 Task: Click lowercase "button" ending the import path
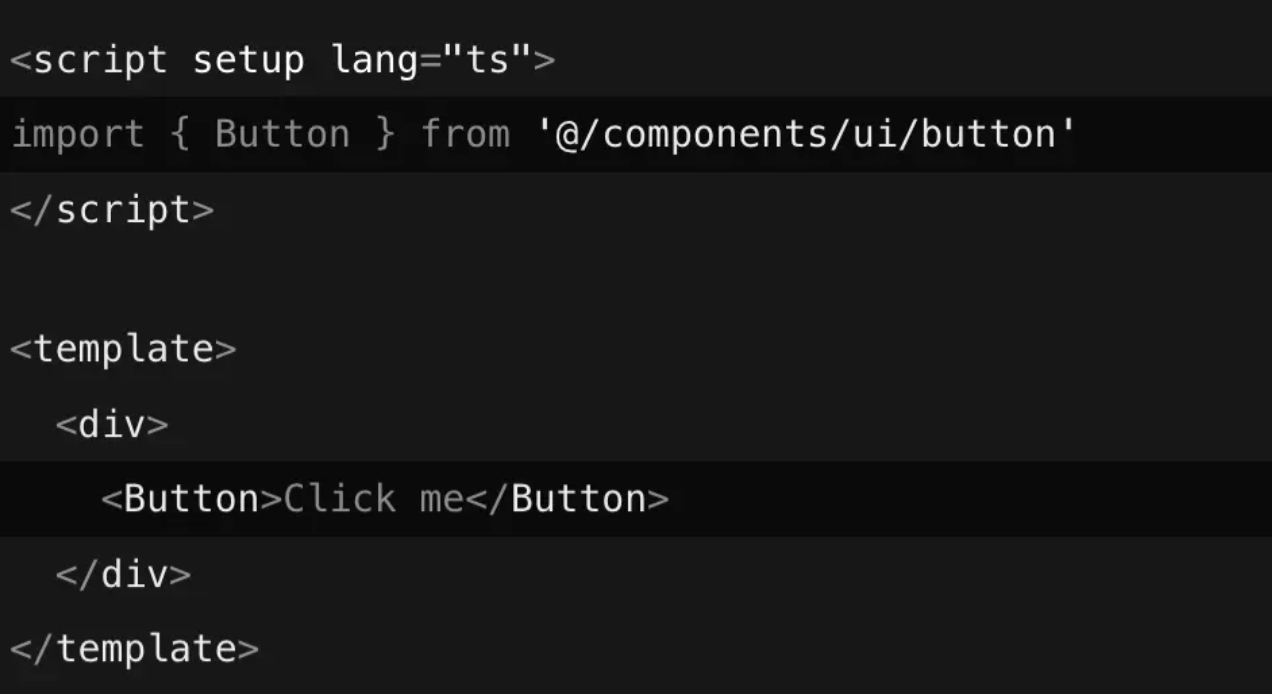[x=987, y=134]
